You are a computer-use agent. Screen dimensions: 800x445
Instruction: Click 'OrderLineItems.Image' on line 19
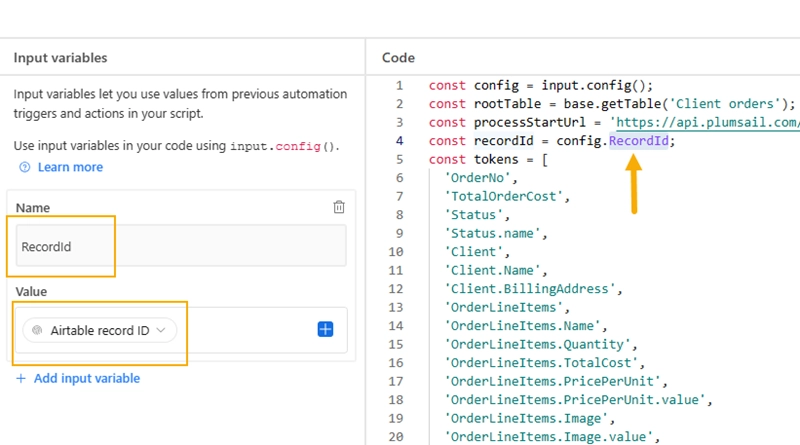coord(526,418)
